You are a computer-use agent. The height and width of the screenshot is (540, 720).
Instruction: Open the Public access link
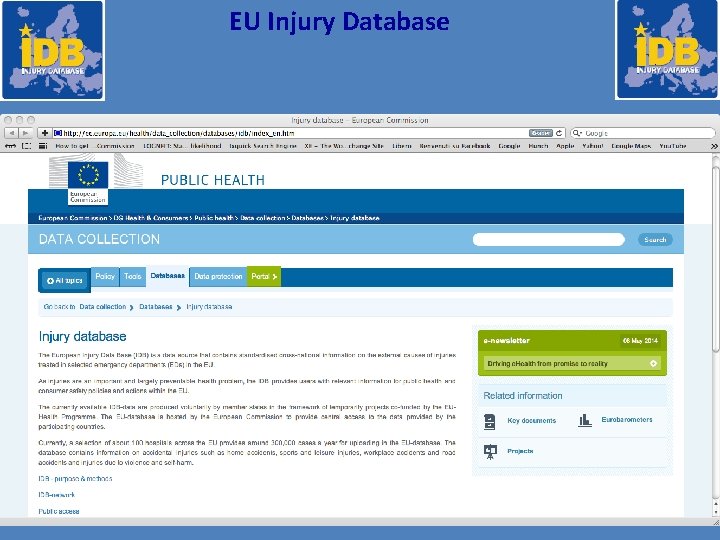pos(59,512)
